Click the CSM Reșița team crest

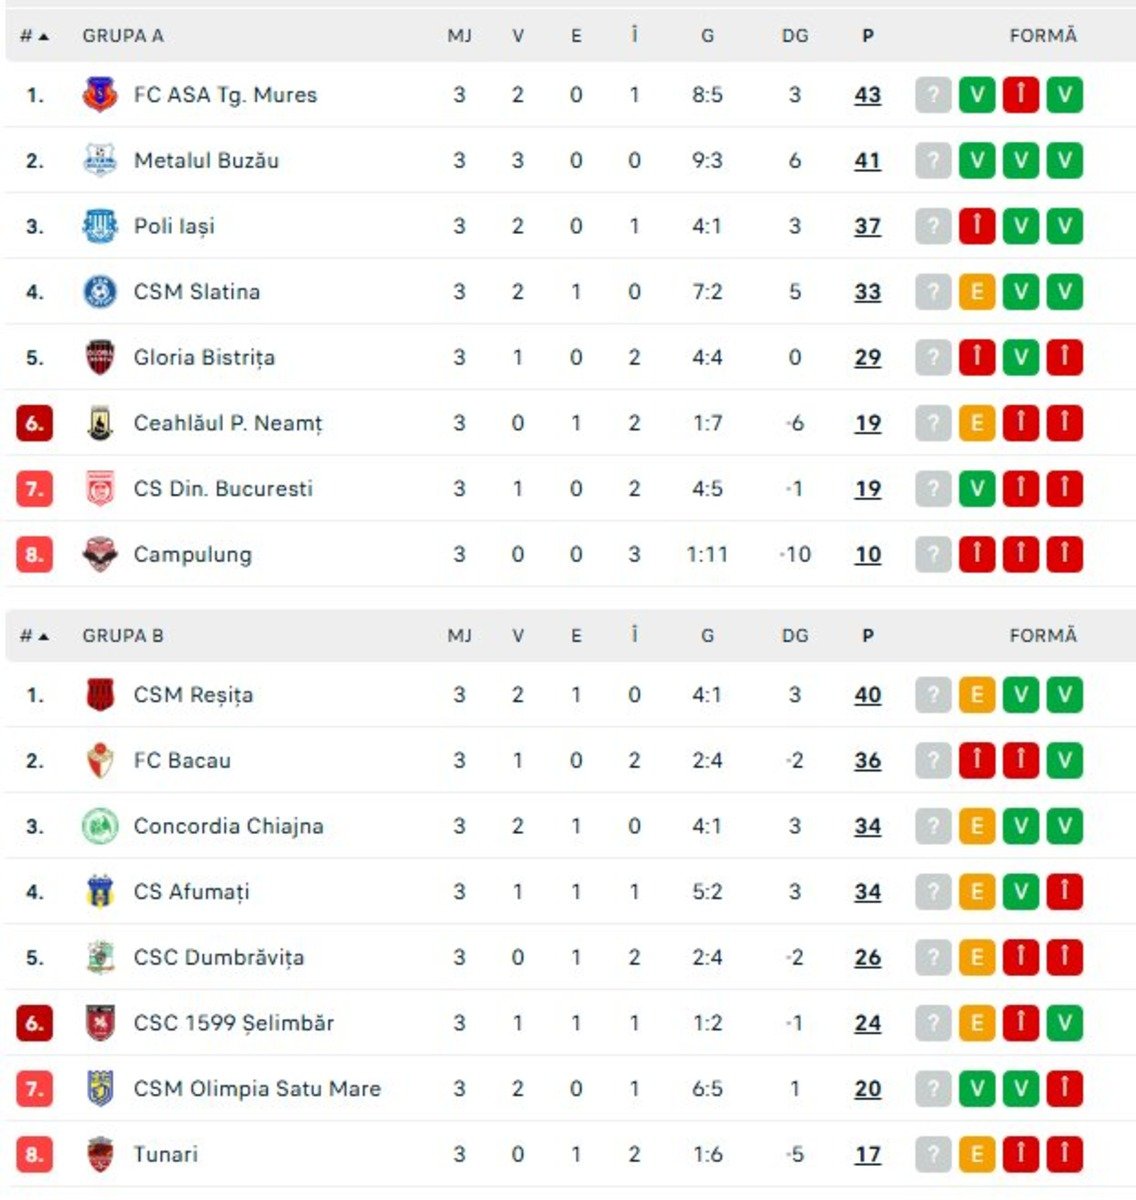coord(103,694)
